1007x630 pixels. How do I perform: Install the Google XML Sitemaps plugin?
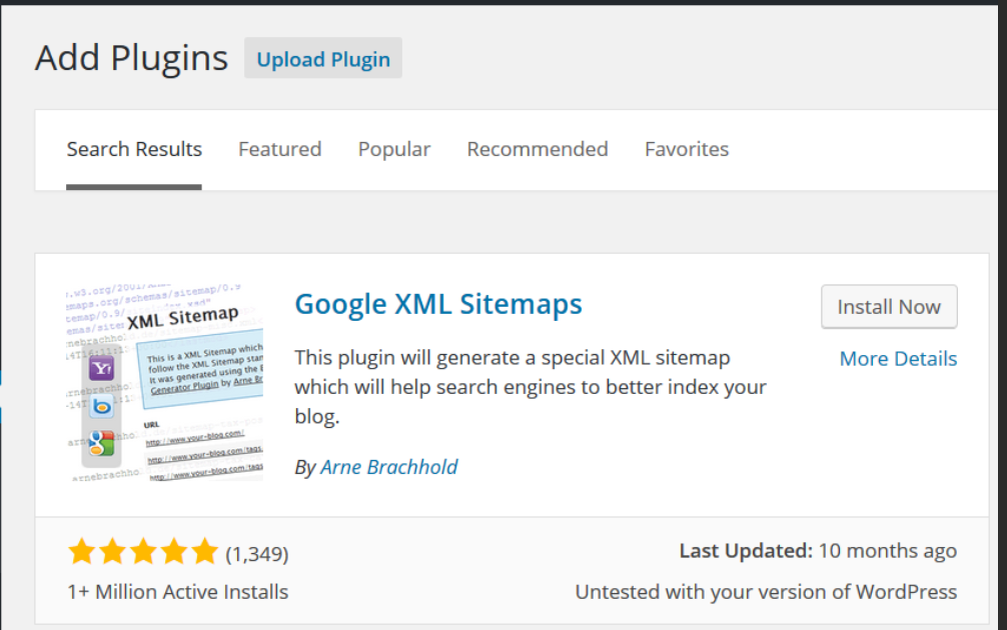889,307
